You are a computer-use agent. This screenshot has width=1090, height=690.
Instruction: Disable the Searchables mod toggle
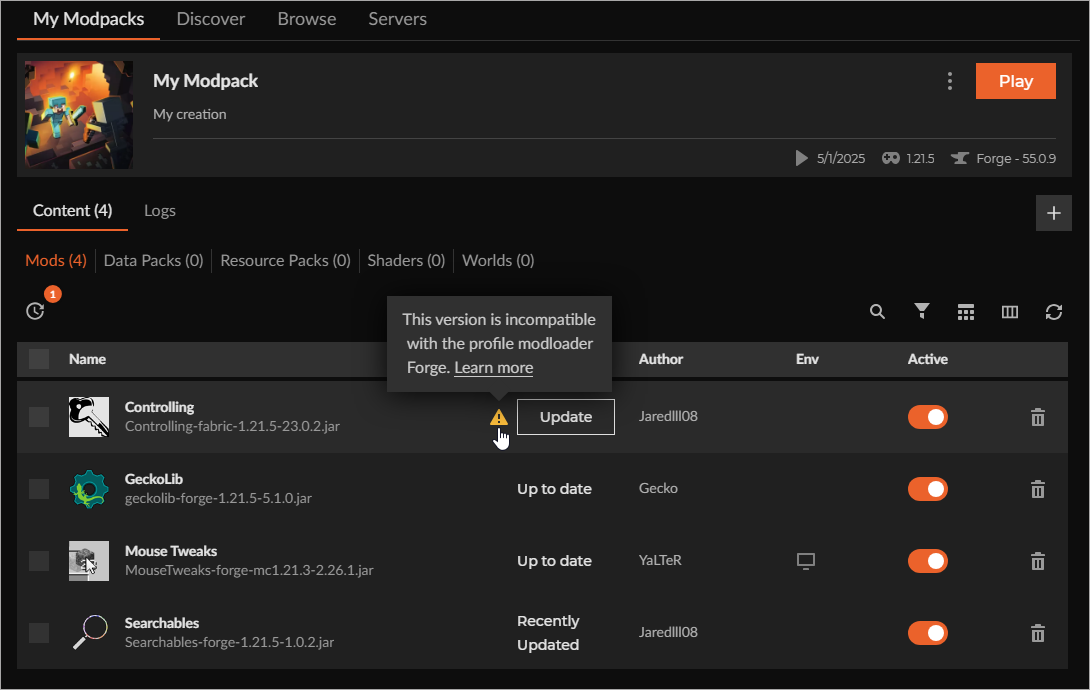(927, 633)
